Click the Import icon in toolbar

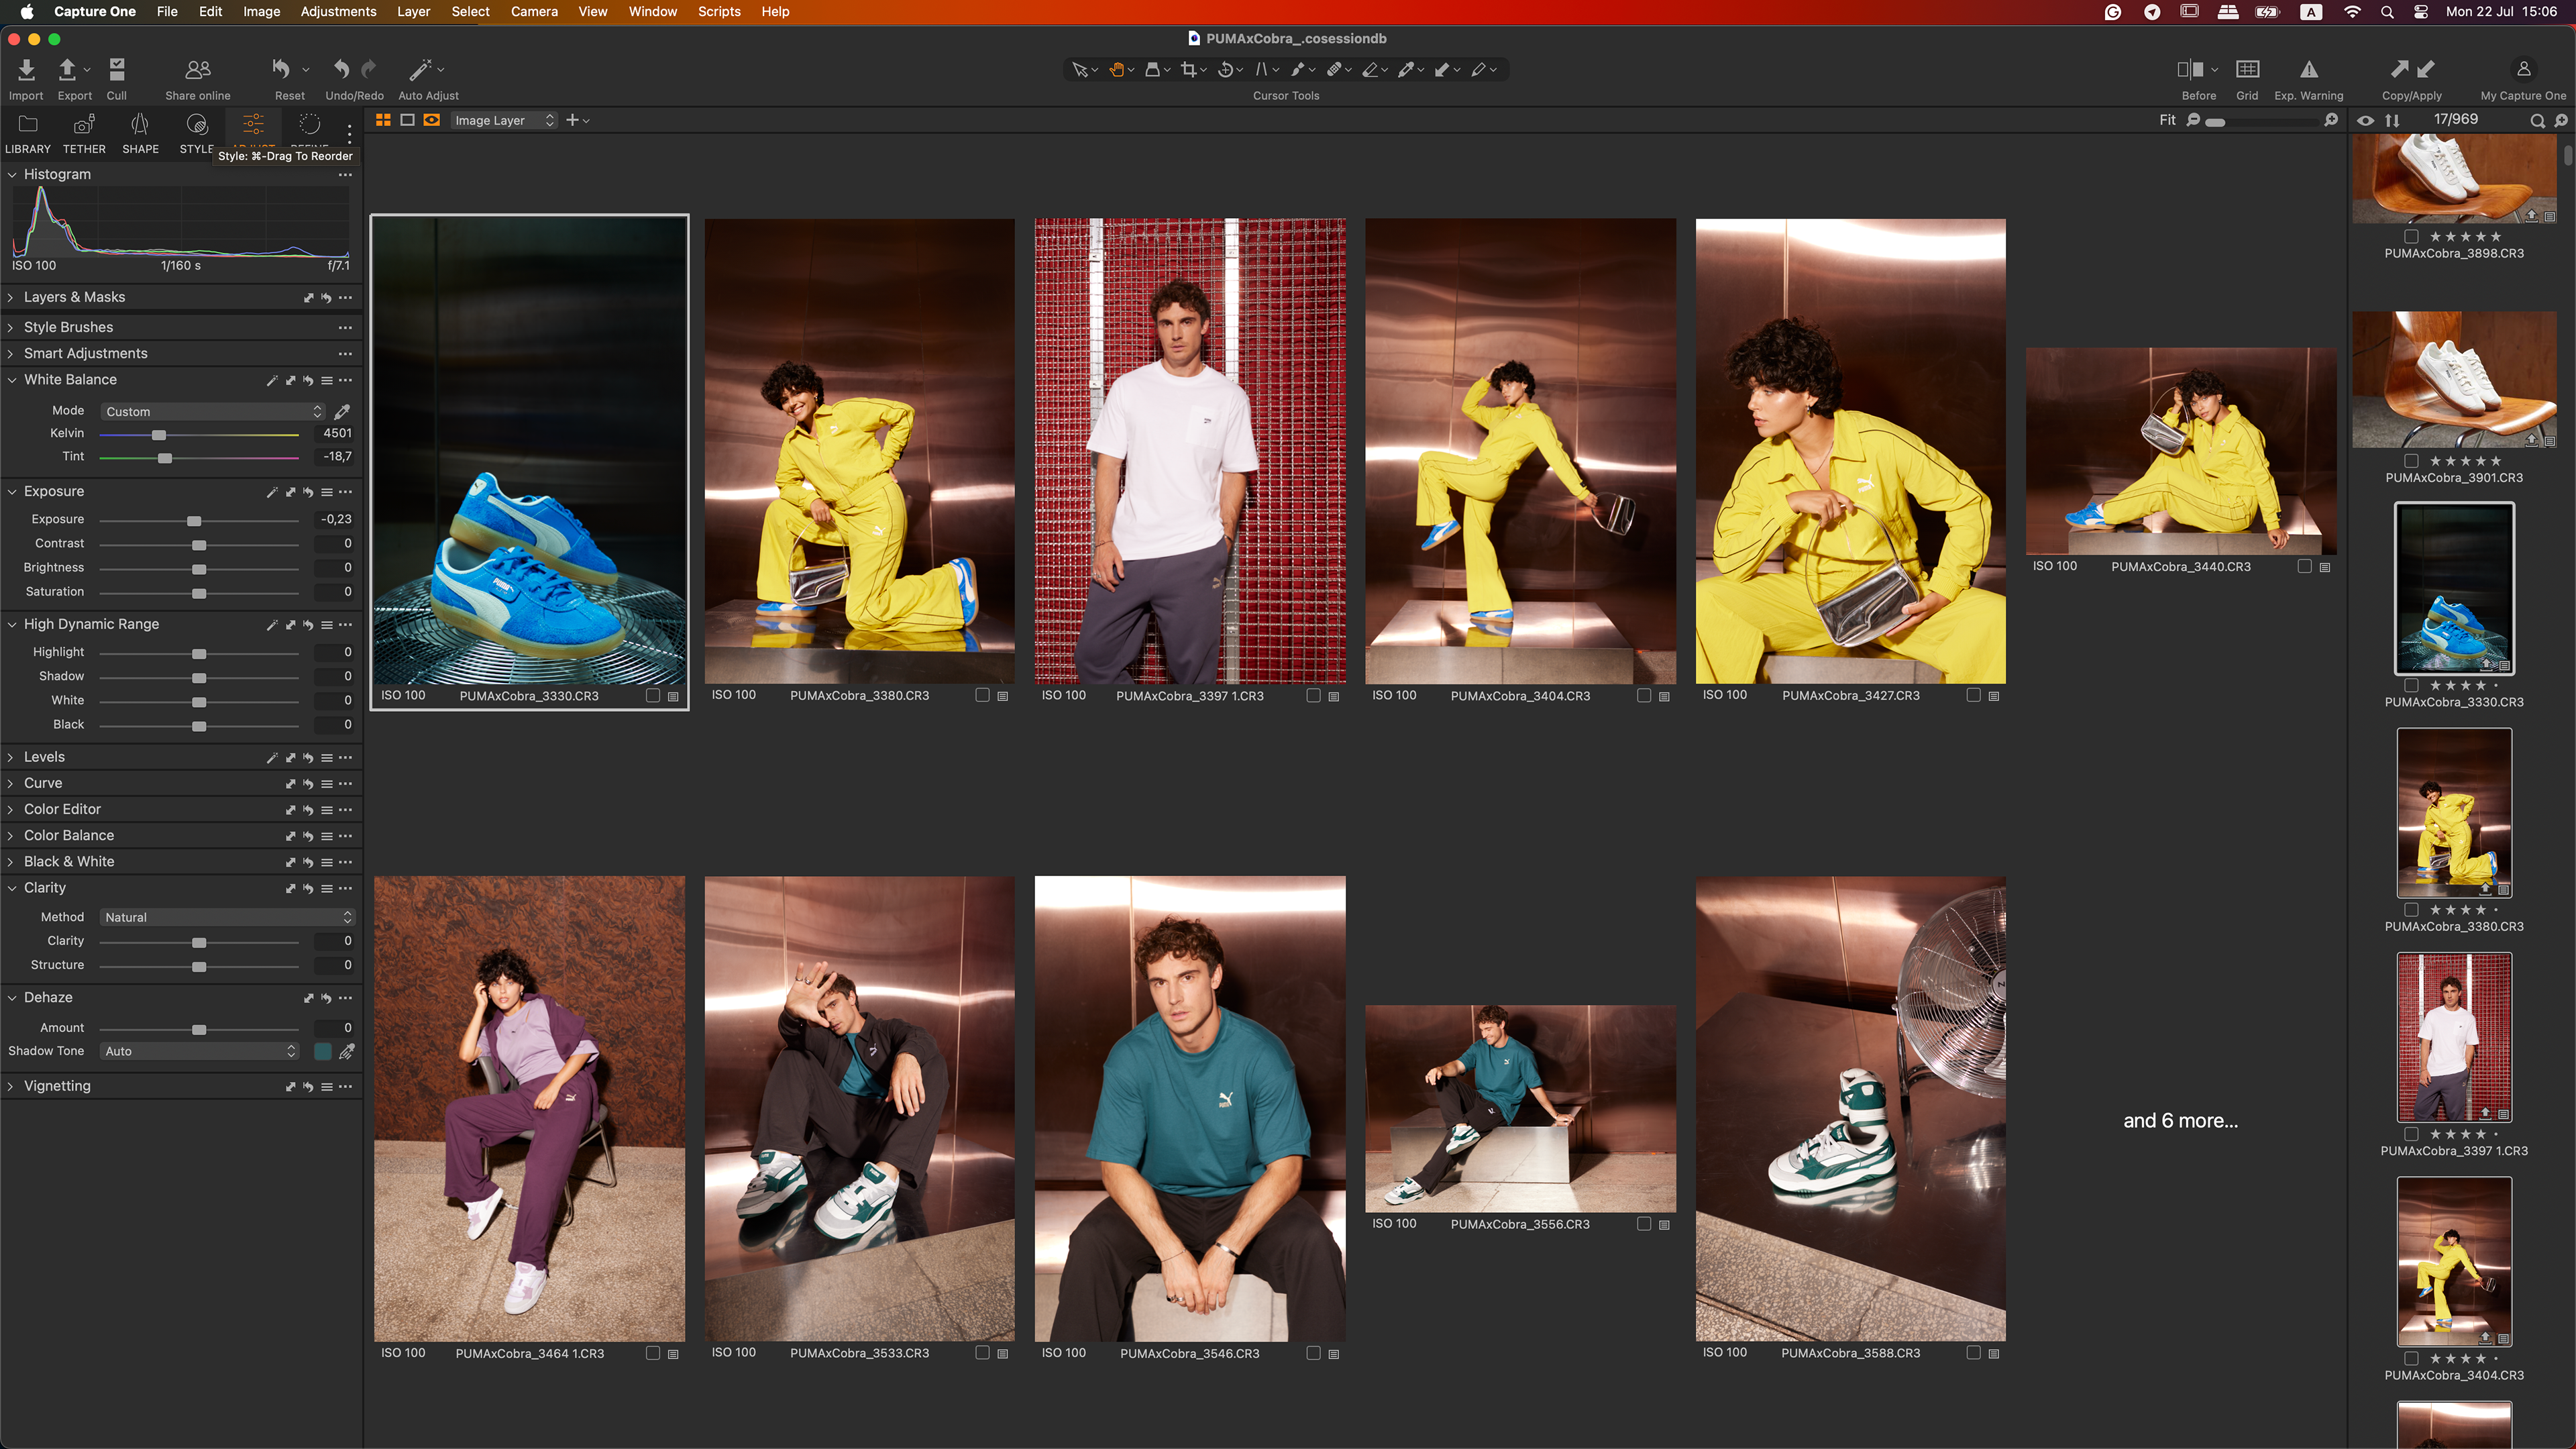pos(26,70)
